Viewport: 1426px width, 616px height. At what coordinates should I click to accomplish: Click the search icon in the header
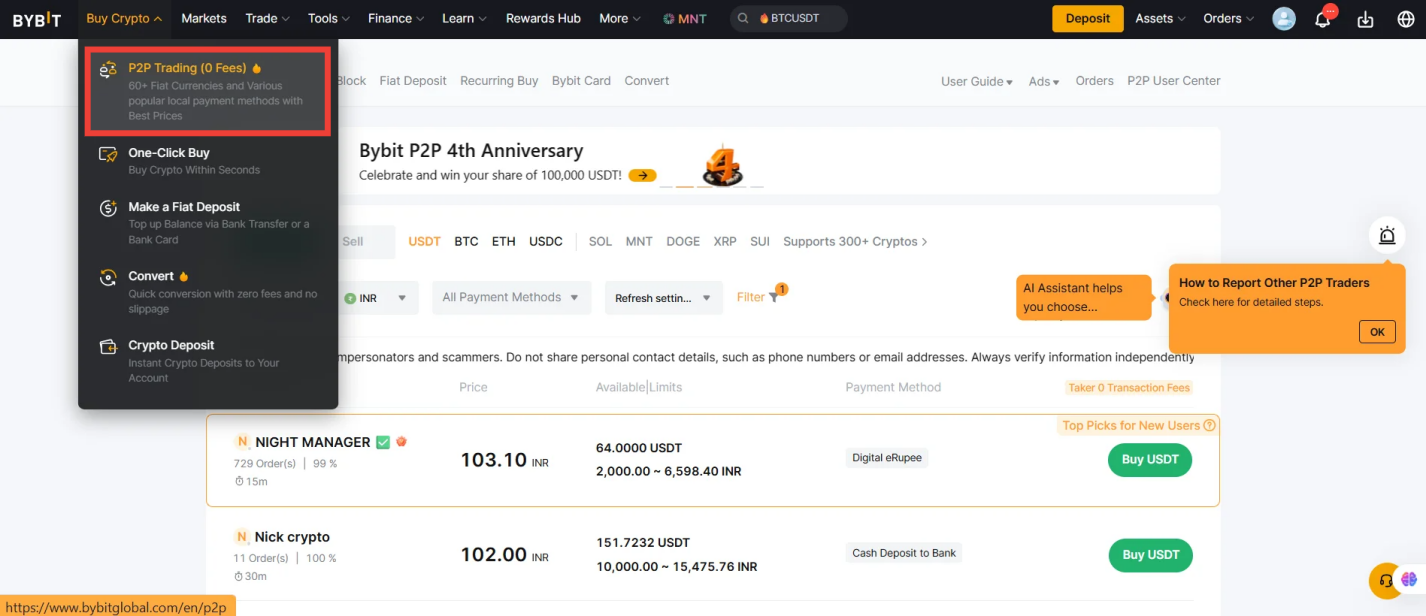(x=741, y=18)
